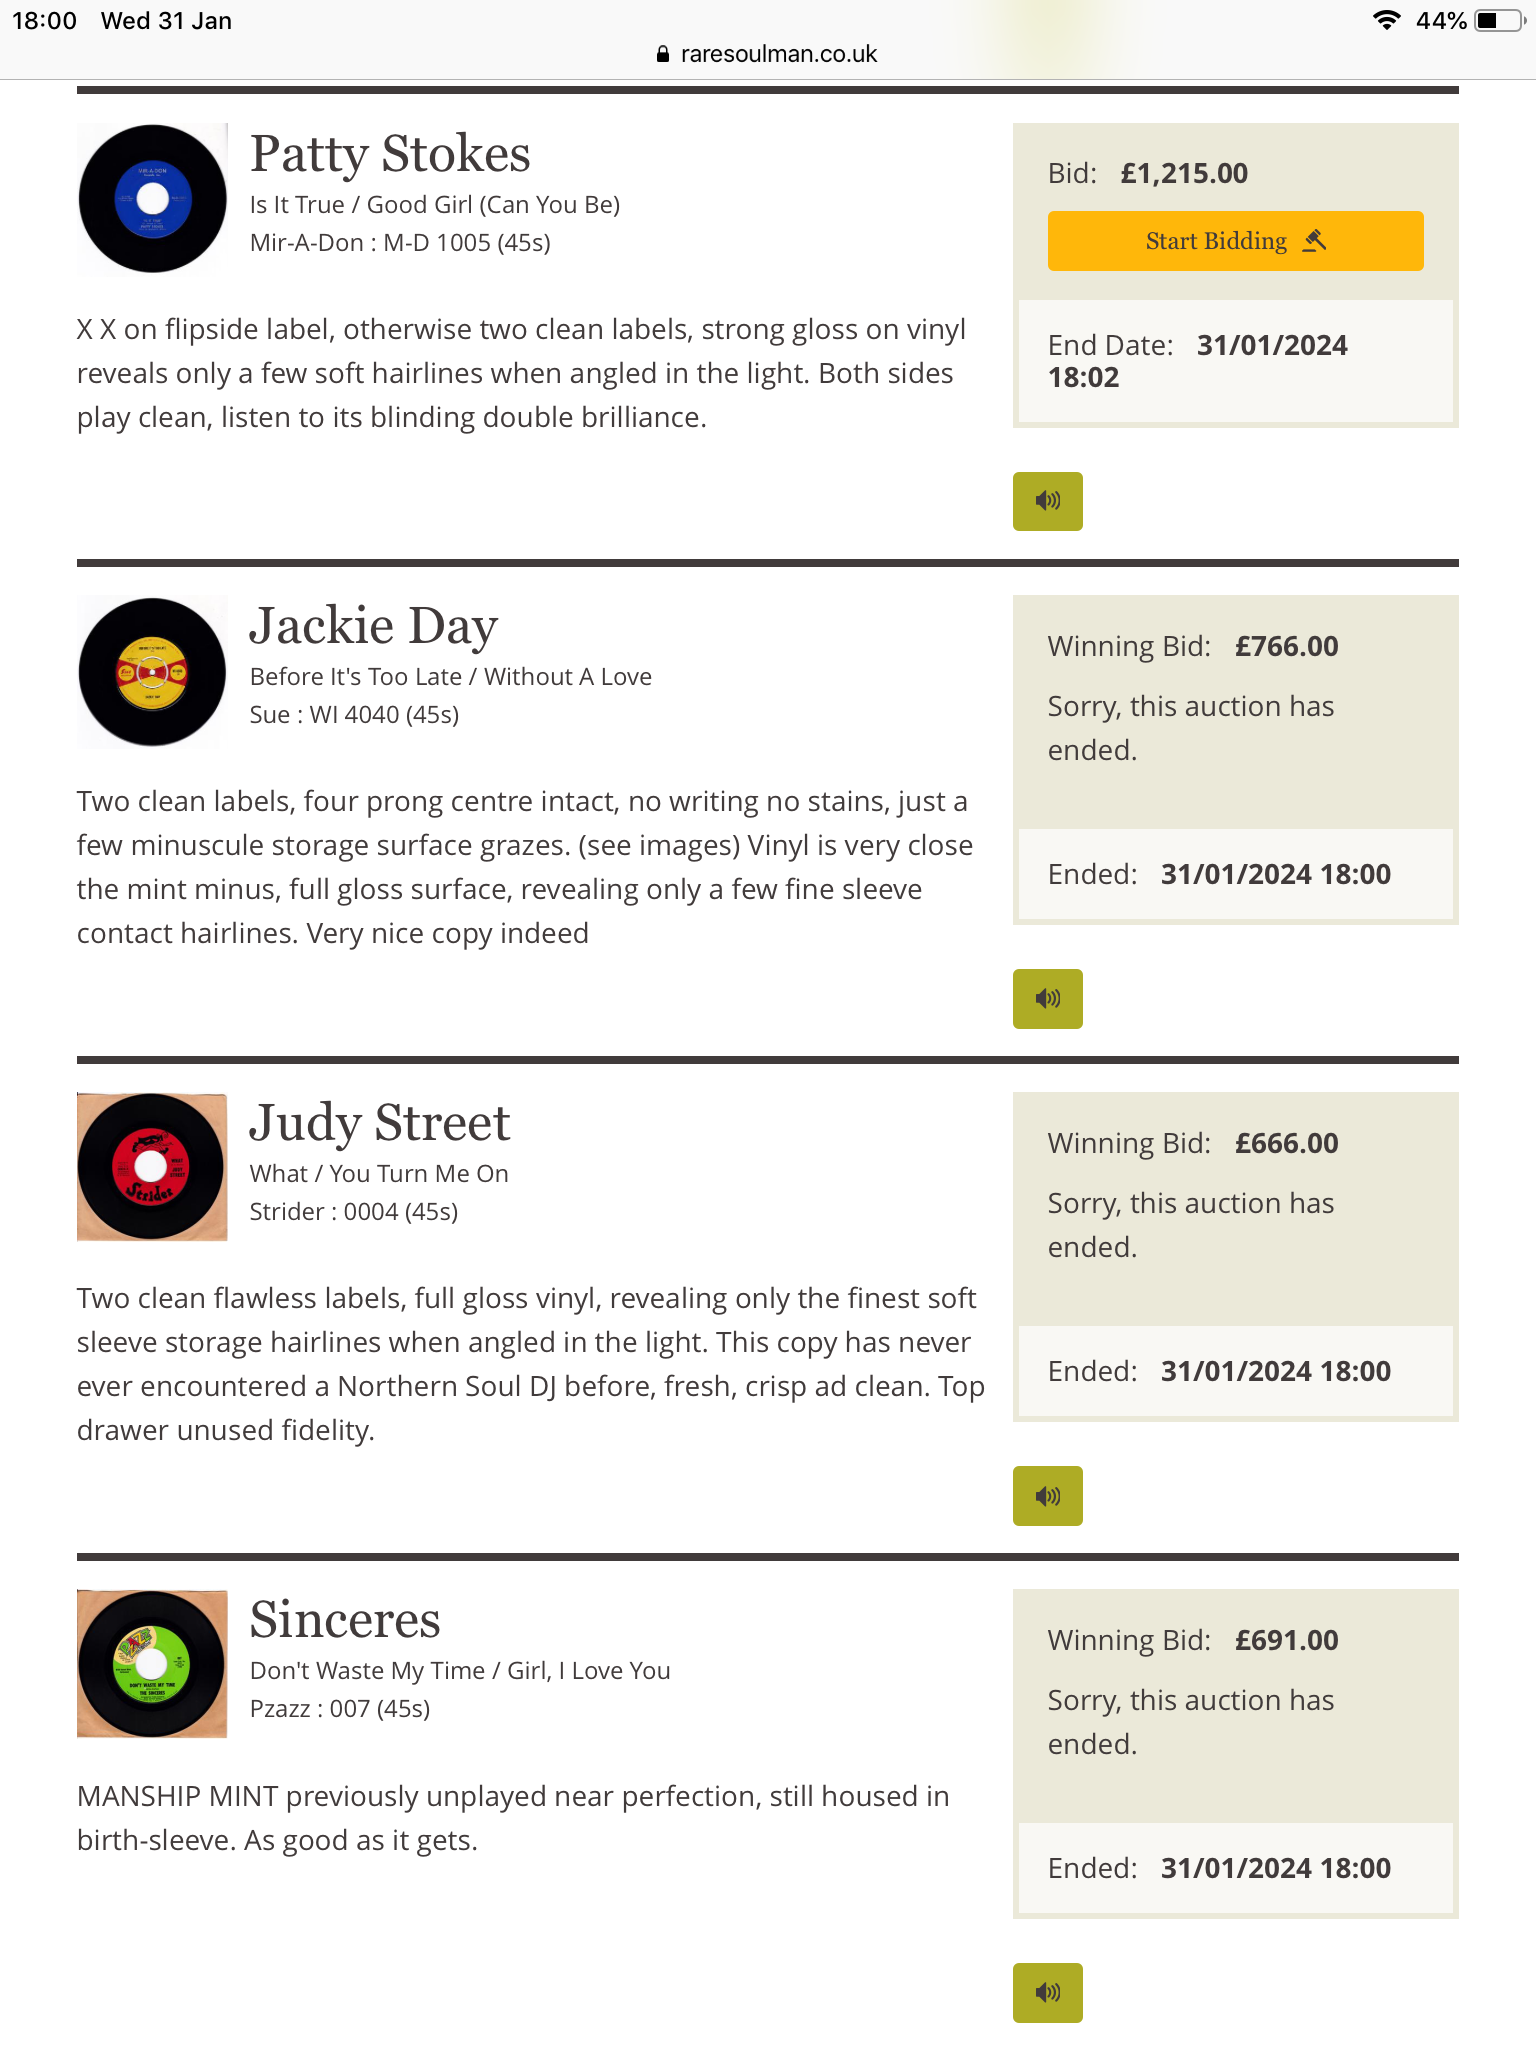
Task: Play the Sinceres sound sample
Action: tap(1047, 1992)
